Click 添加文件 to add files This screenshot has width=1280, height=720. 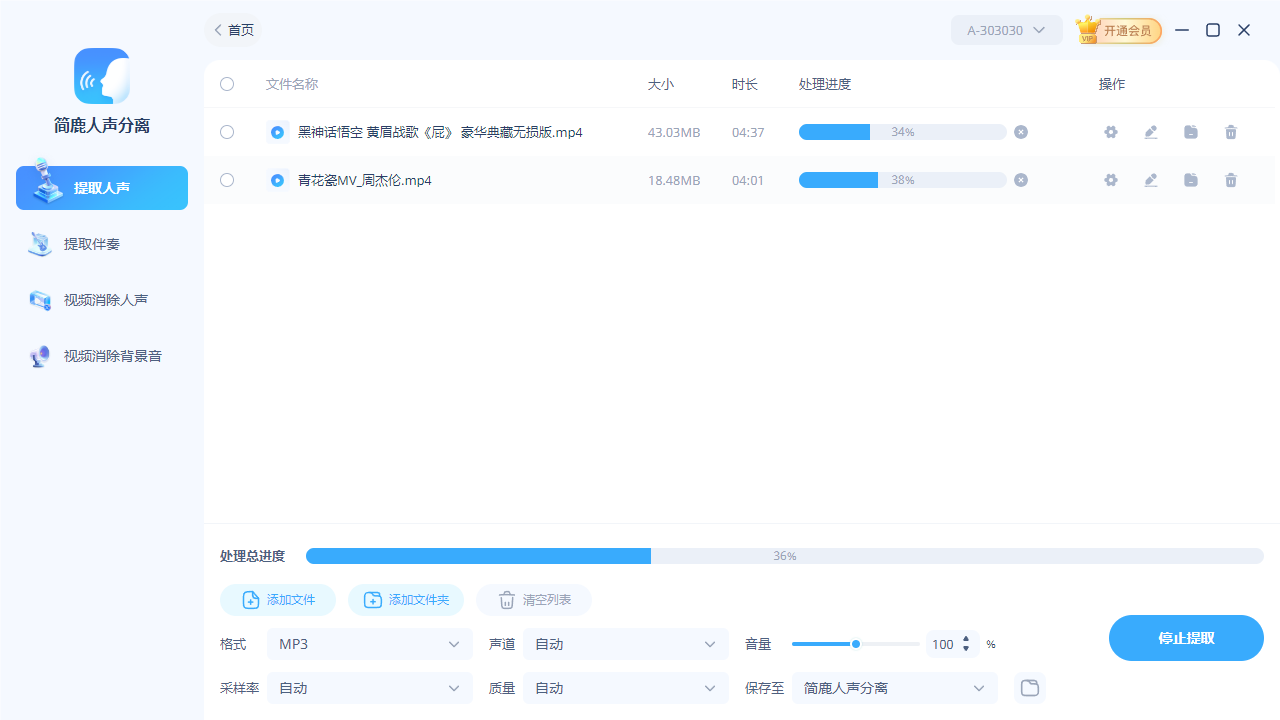(x=277, y=600)
